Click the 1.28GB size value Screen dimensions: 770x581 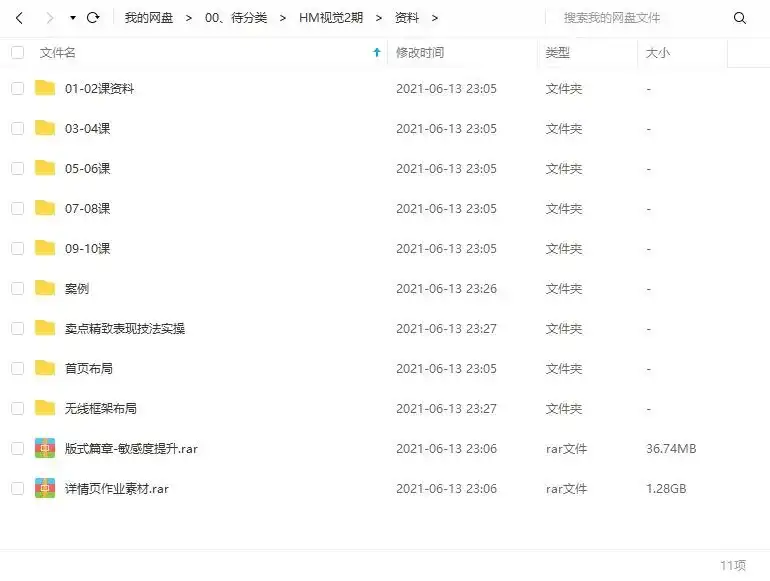pyautogui.click(x=666, y=489)
